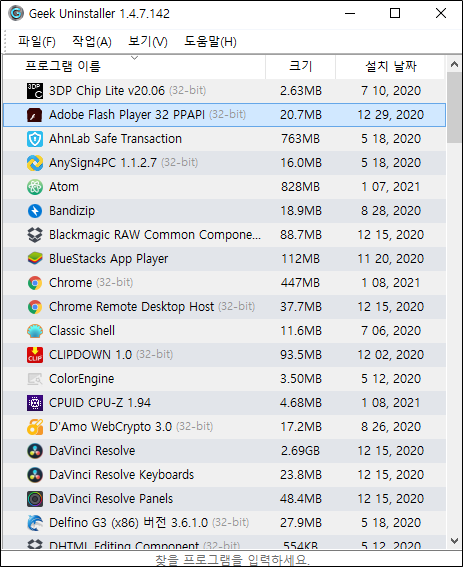Screen dimensions: 463x567
Task: Click the scrollbar up arrow
Action: tap(454, 64)
